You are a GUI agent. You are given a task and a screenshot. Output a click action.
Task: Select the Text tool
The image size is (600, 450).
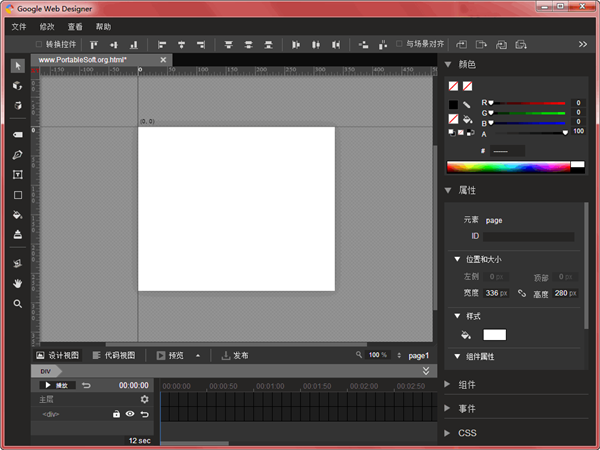[18, 175]
